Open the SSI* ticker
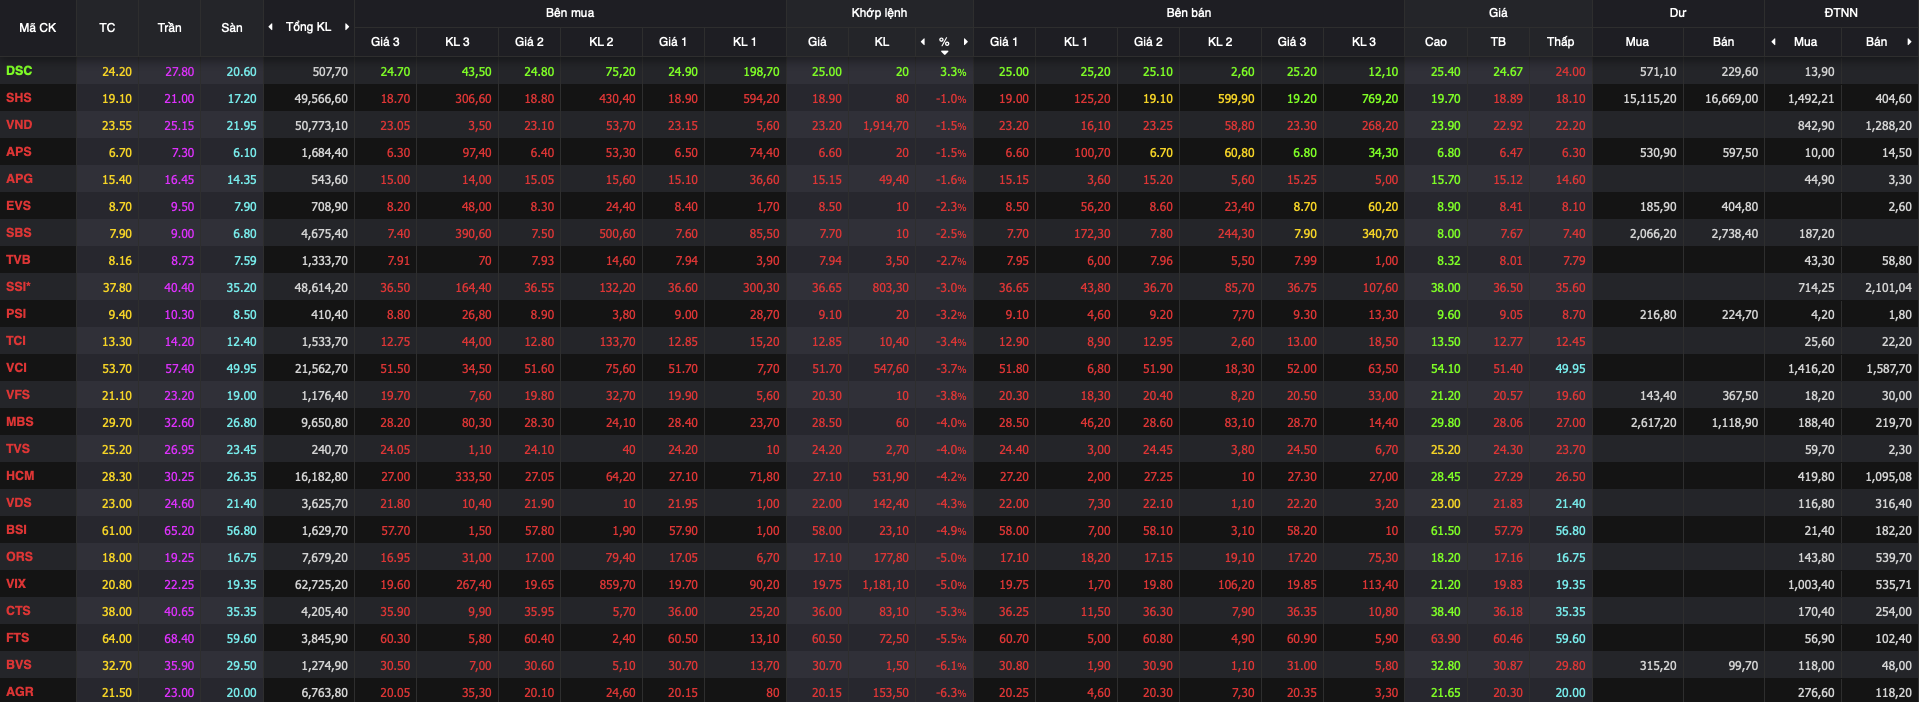1919x702 pixels. 18,287
